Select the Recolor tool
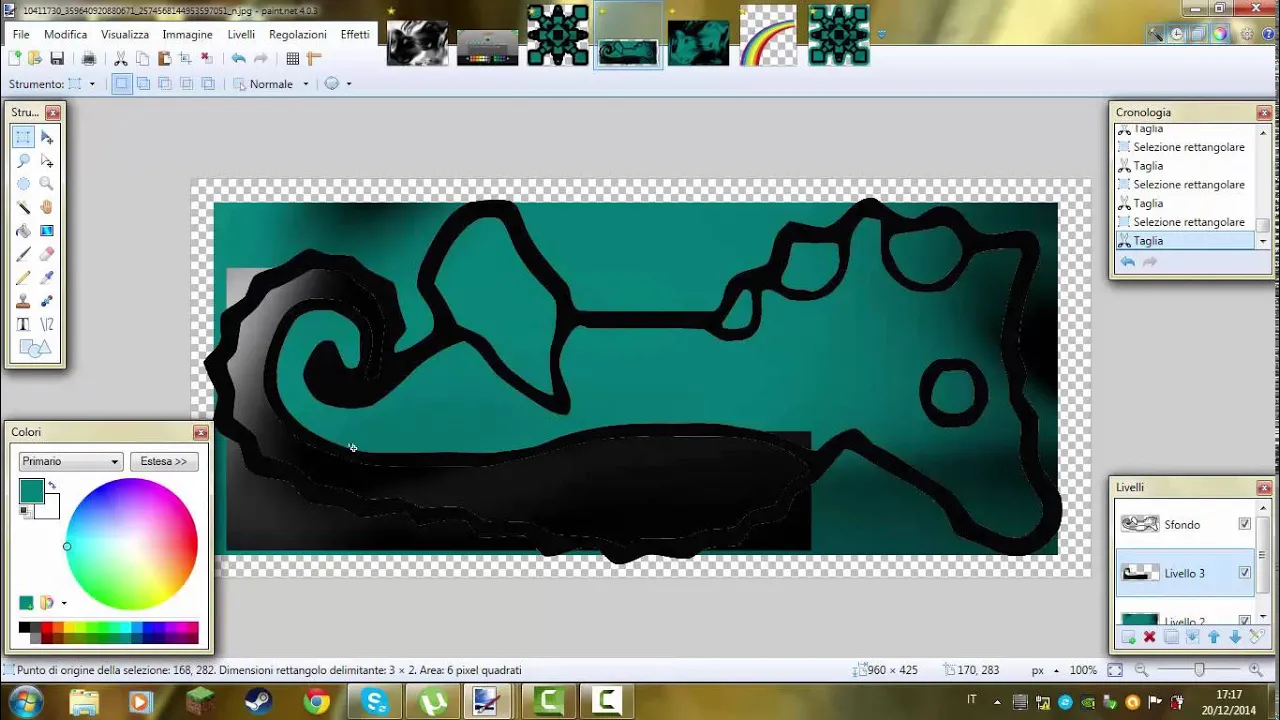The image size is (1280, 720). pos(46,301)
